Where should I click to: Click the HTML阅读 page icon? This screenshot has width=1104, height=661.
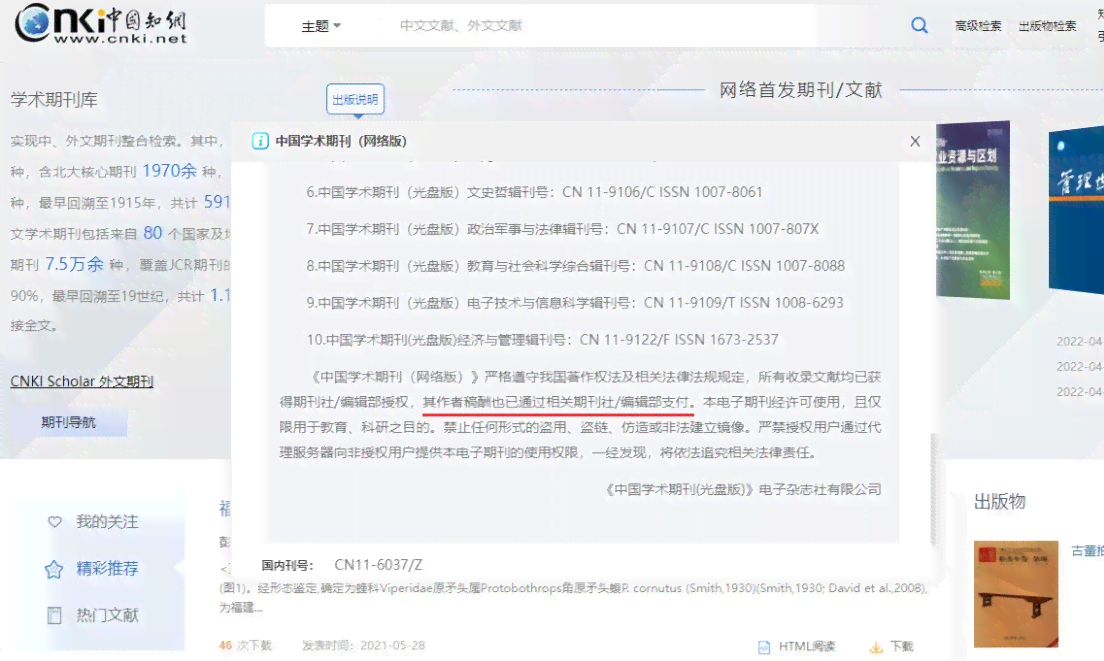click(764, 647)
